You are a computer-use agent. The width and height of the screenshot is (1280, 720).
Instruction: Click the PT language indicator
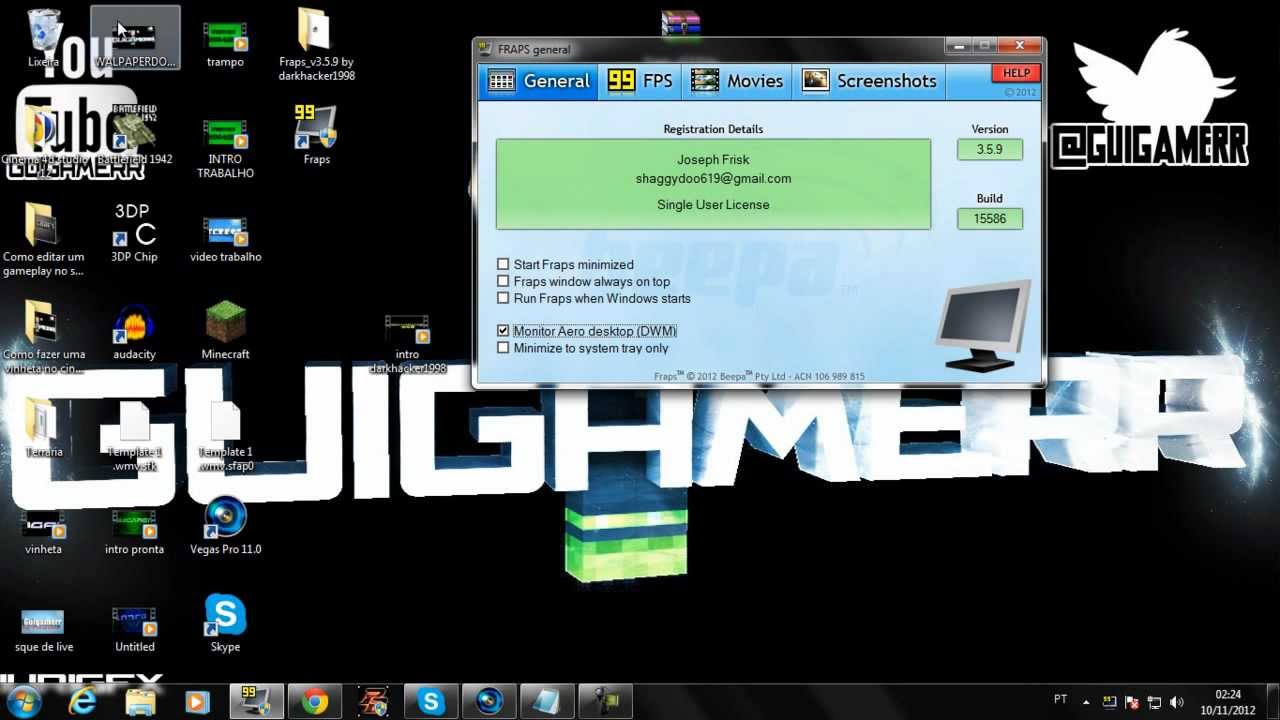coord(1060,699)
